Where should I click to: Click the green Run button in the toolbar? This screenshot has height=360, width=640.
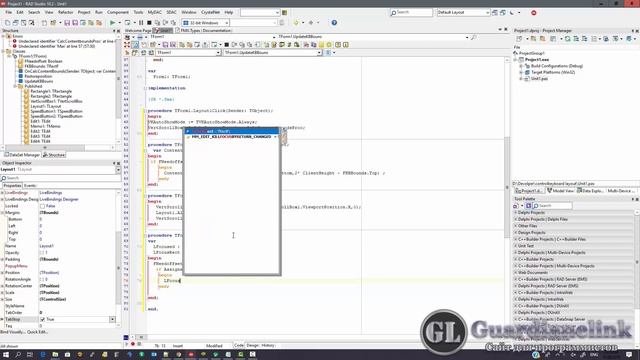point(113,23)
